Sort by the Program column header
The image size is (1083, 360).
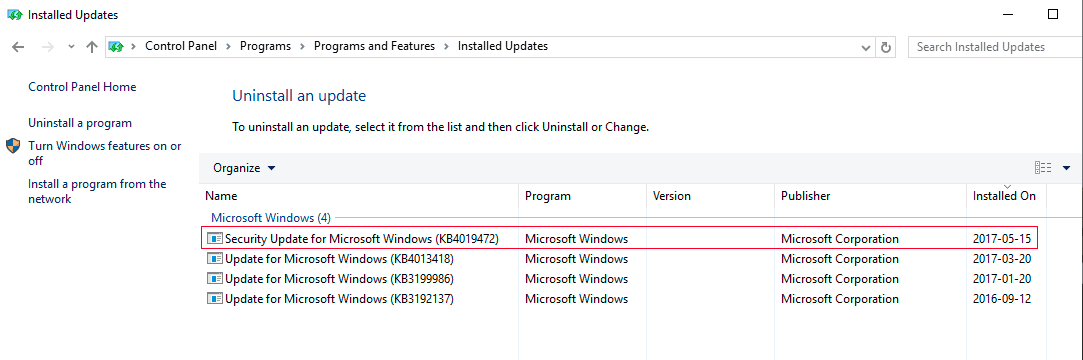pos(582,196)
